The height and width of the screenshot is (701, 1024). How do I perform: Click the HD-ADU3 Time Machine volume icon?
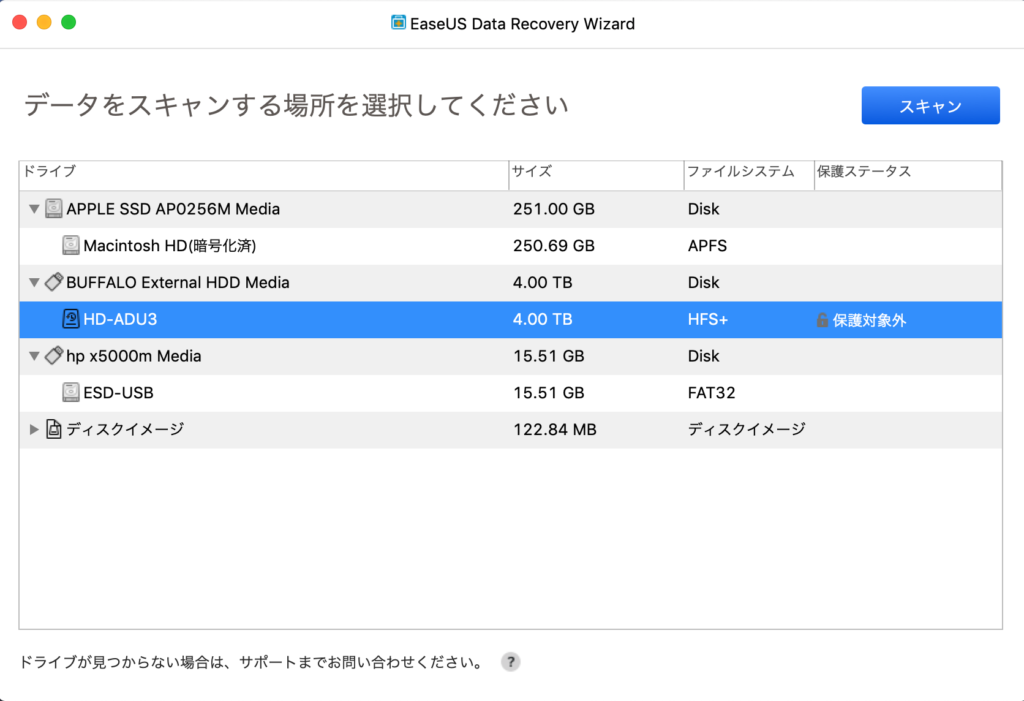click(x=71, y=319)
